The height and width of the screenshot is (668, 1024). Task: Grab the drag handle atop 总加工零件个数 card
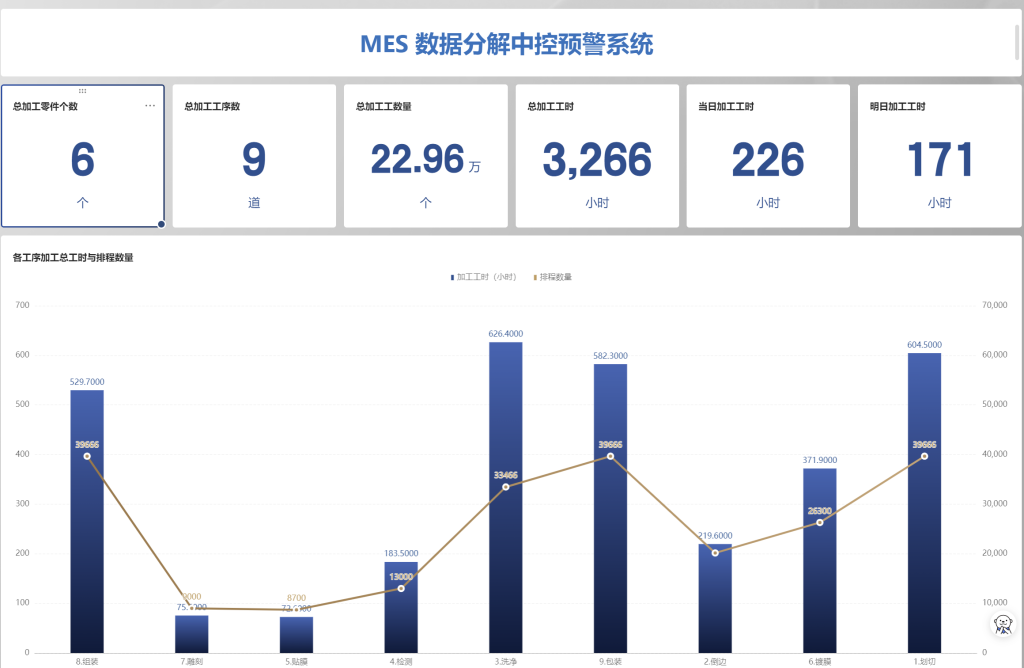click(x=82, y=91)
